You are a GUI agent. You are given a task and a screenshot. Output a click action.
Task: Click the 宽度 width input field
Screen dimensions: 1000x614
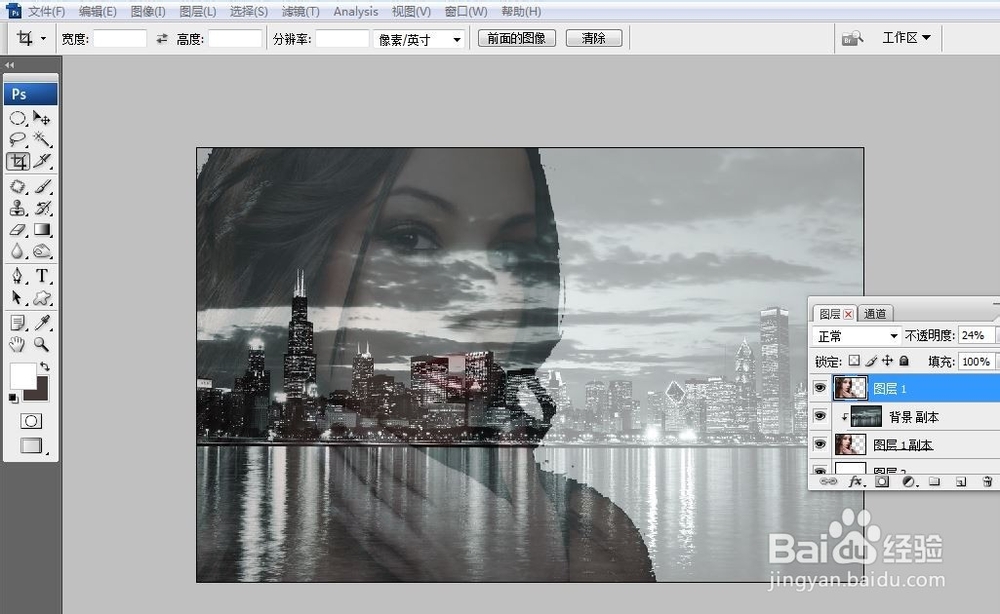point(120,39)
